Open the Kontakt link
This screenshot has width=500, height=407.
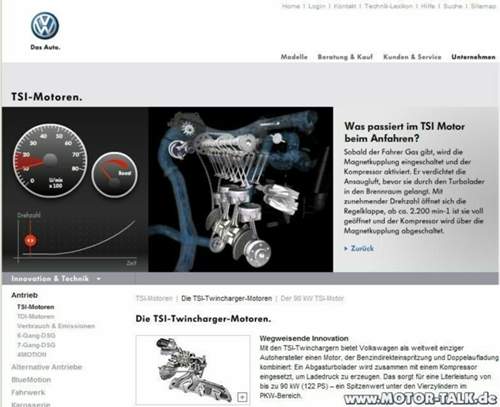click(x=345, y=6)
